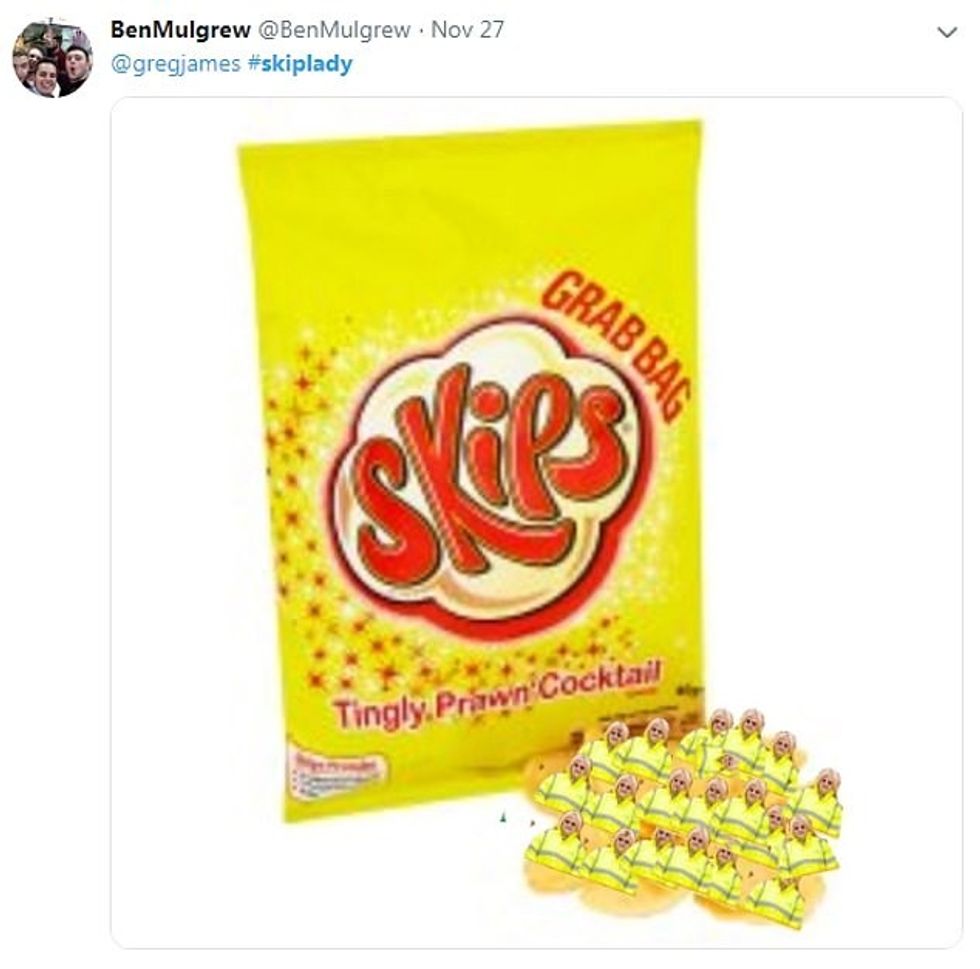Visit the @BenMulgrew handle link

[334, 29]
